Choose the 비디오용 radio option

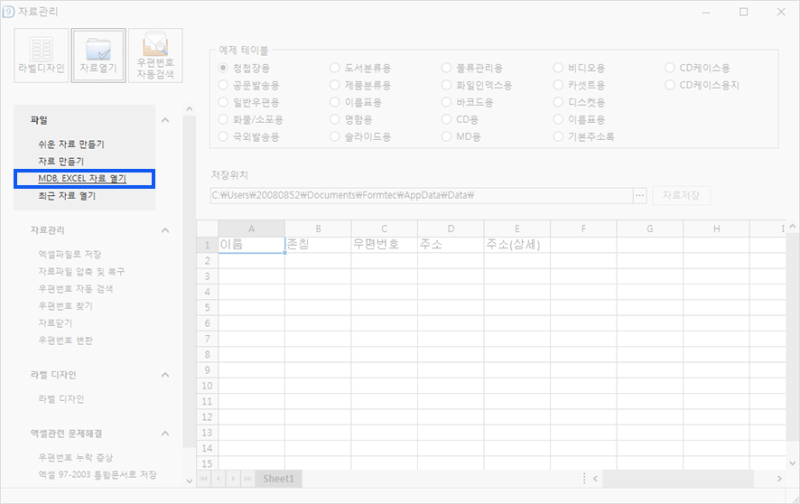(558, 68)
